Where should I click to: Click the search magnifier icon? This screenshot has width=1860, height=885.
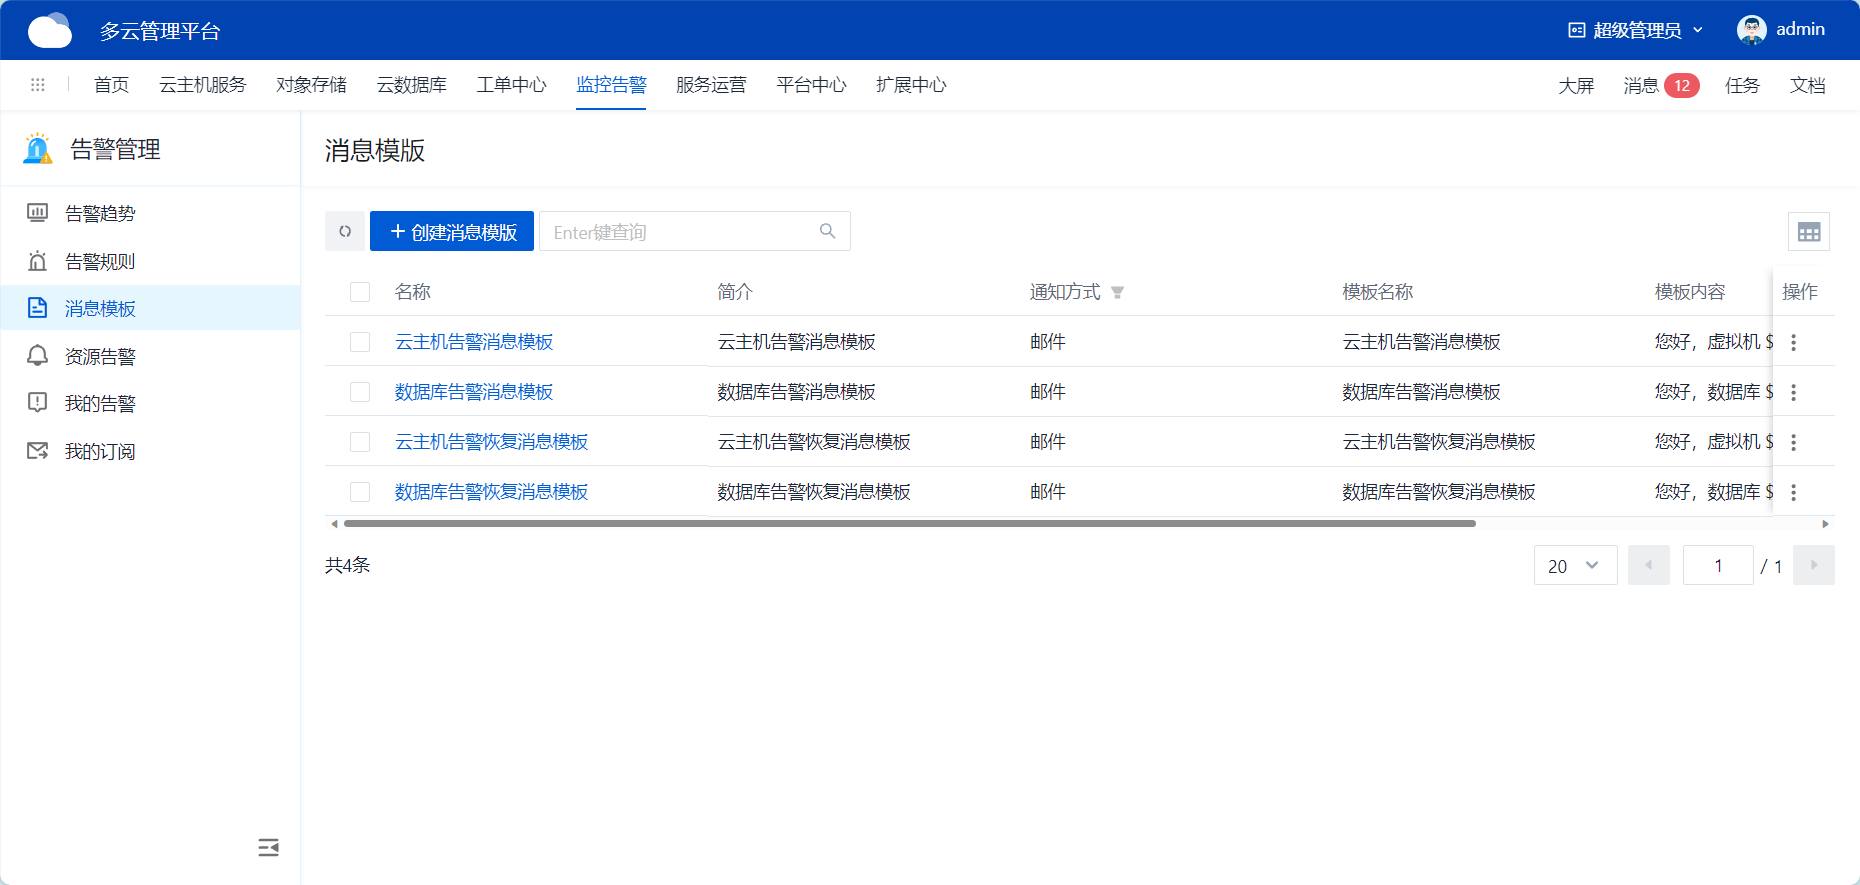coord(827,232)
